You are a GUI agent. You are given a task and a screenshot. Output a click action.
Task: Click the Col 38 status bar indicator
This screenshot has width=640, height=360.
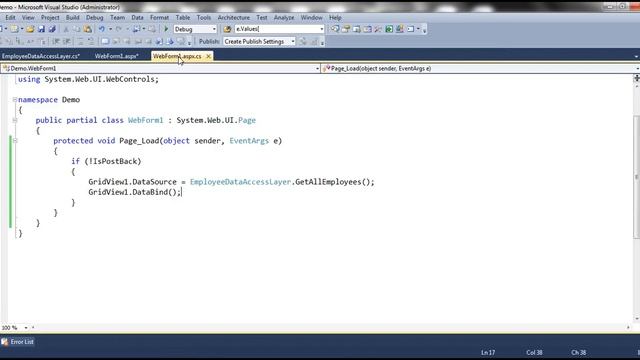coord(534,352)
